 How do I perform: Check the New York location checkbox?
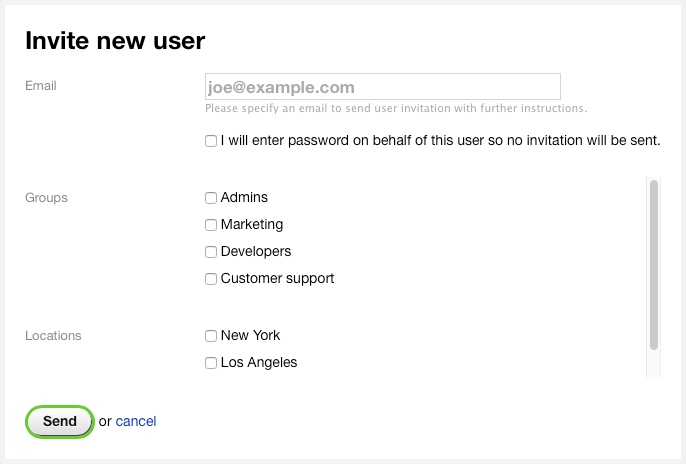click(211, 336)
